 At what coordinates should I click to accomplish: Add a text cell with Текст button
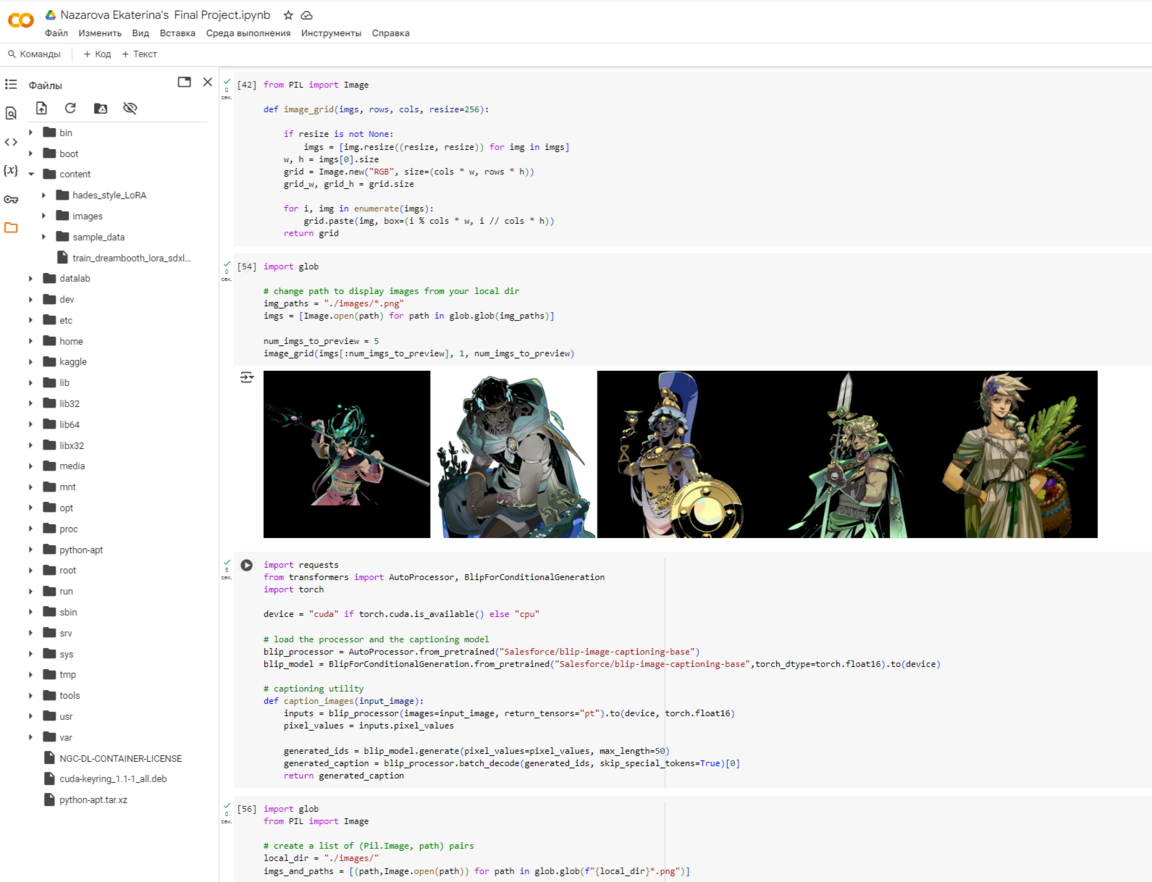(140, 54)
